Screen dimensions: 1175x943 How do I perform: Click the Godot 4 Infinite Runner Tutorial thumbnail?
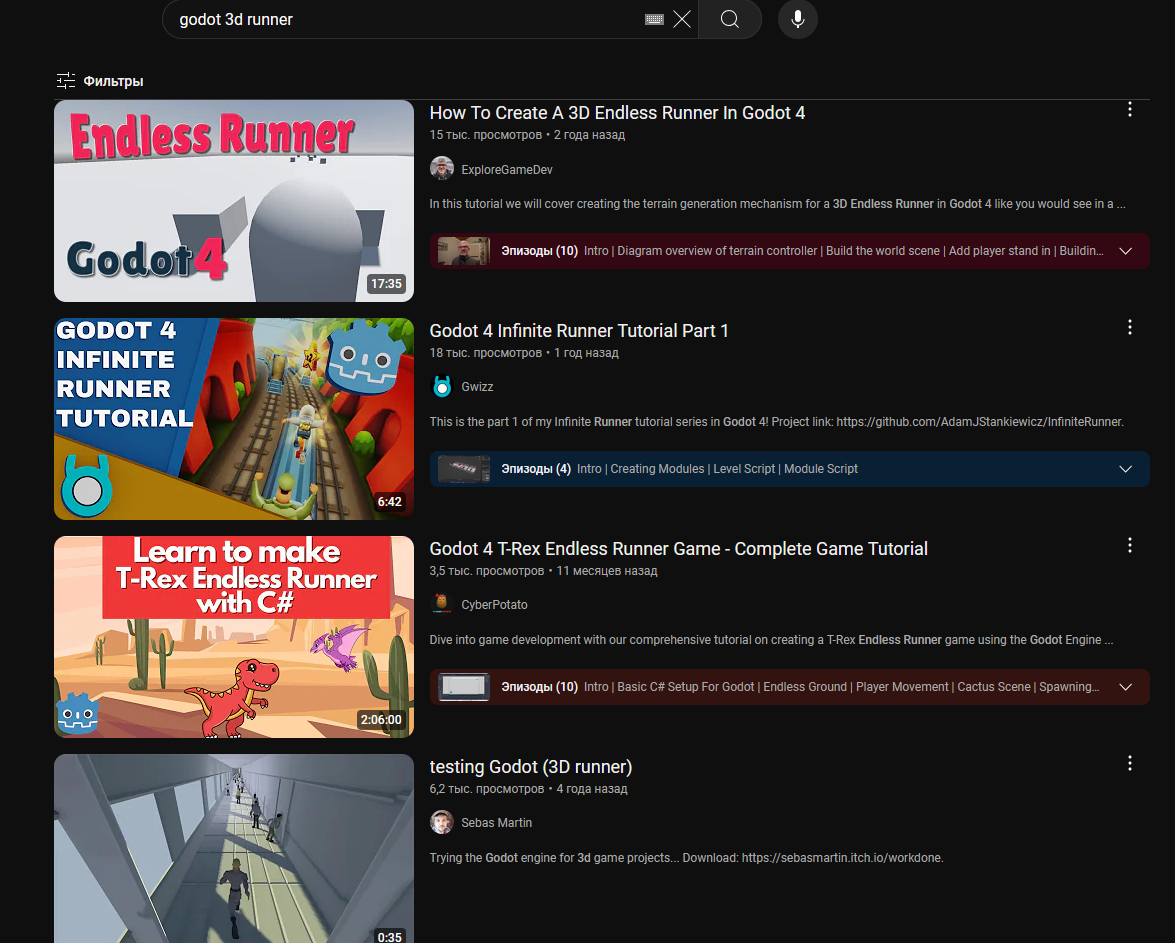click(x=234, y=419)
